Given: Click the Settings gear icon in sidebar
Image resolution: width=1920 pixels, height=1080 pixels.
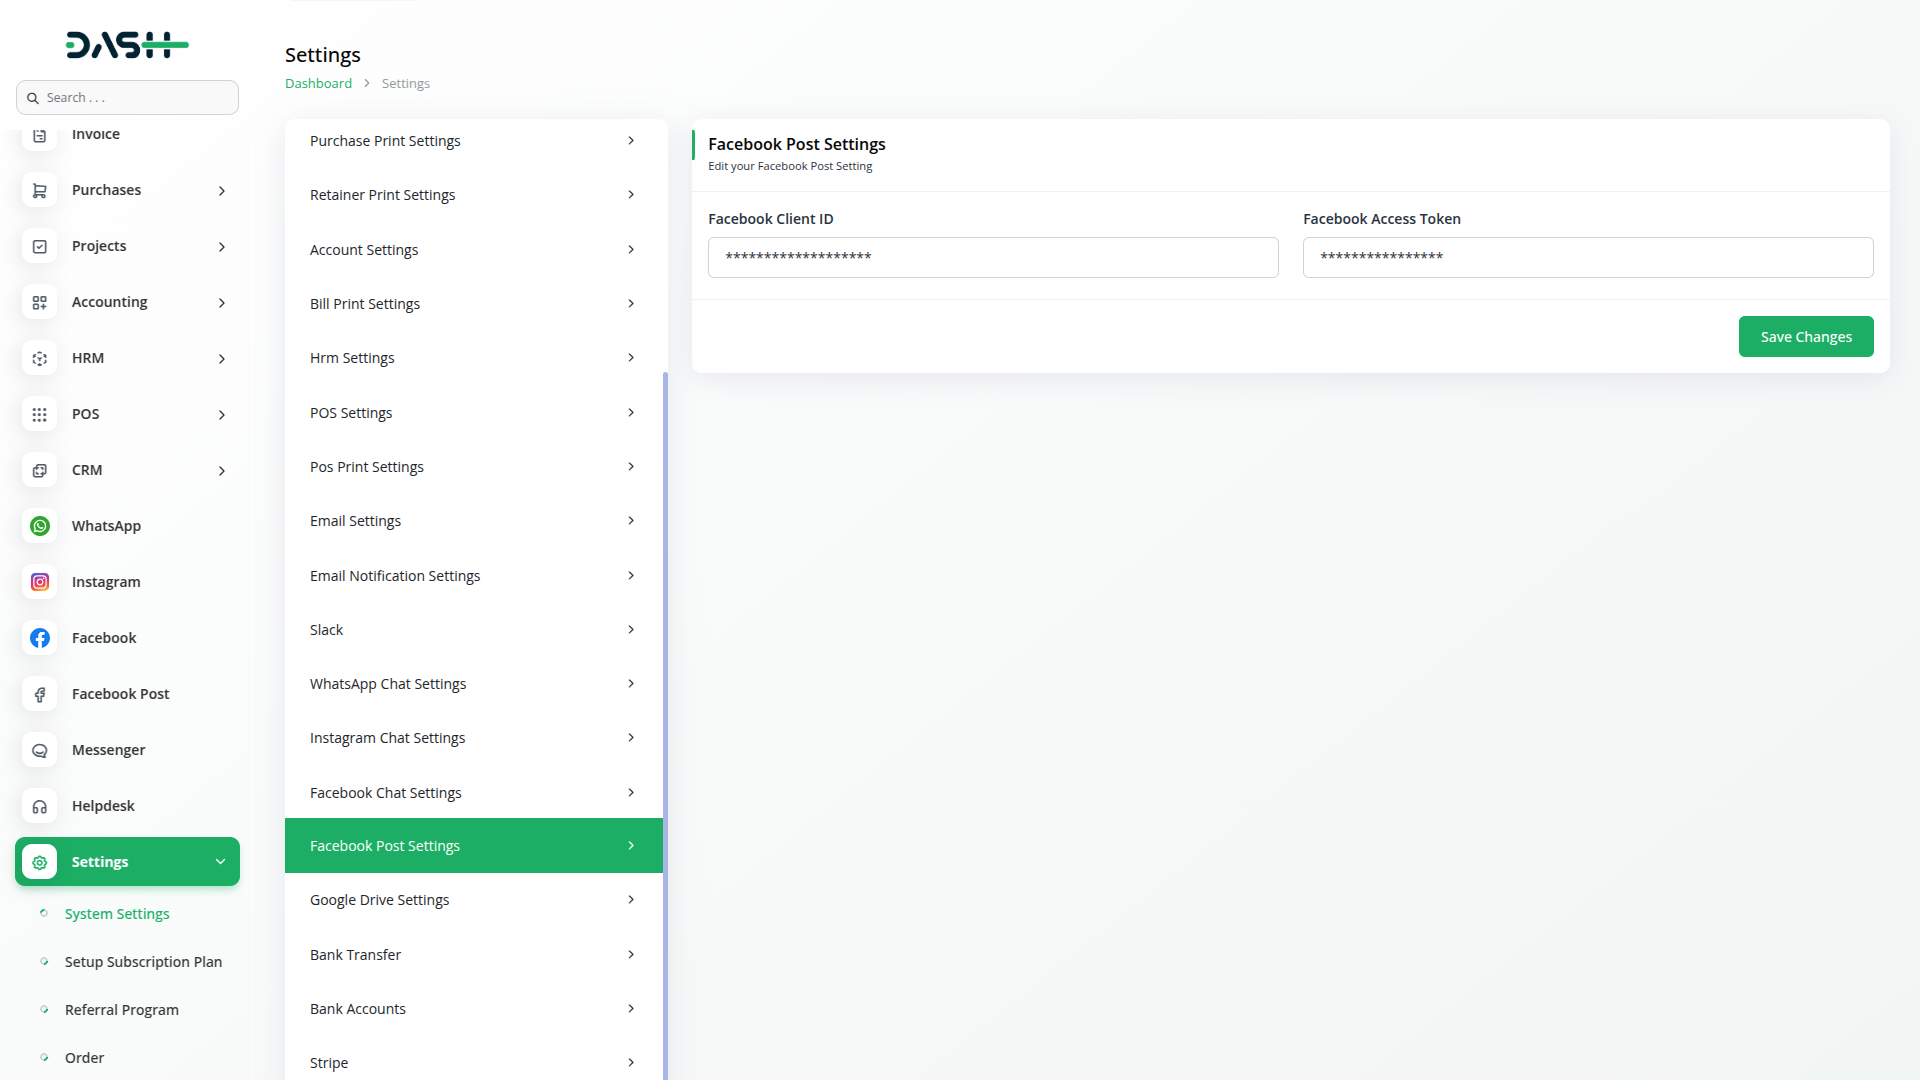Looking at the screenshot, I should coord(40,862).
